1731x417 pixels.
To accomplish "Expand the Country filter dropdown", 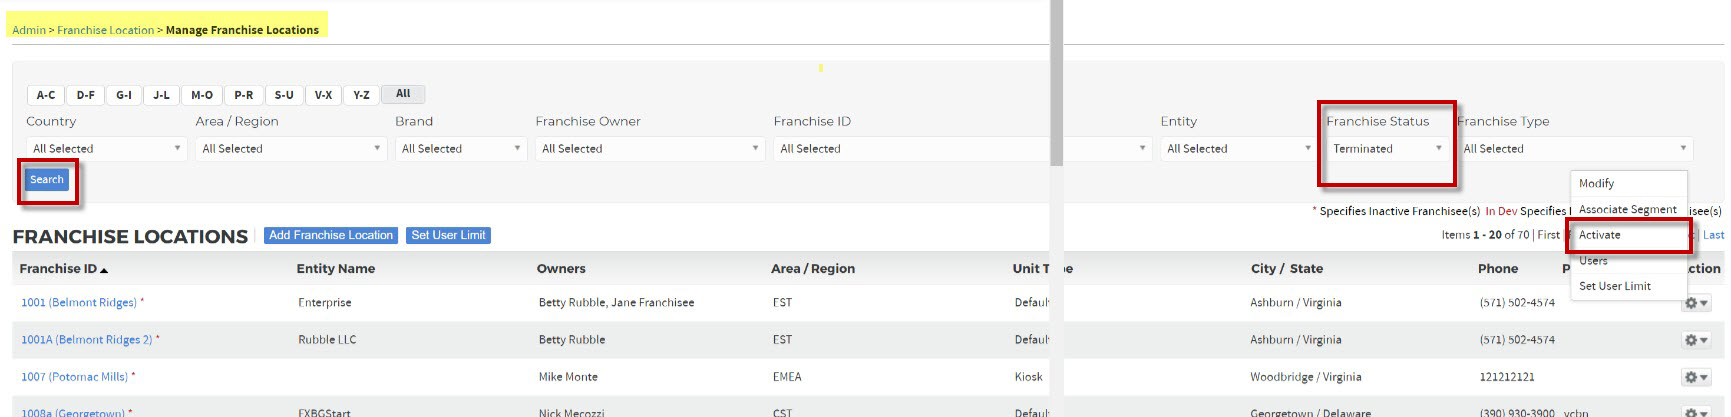I will point(106,149).
